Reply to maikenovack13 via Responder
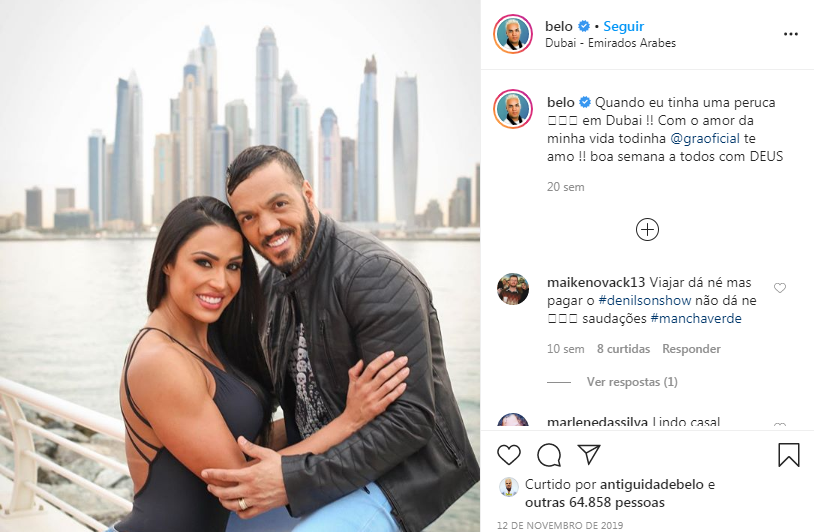The height and width of the screenshot is (532, 814). click(x=691, y=349)
